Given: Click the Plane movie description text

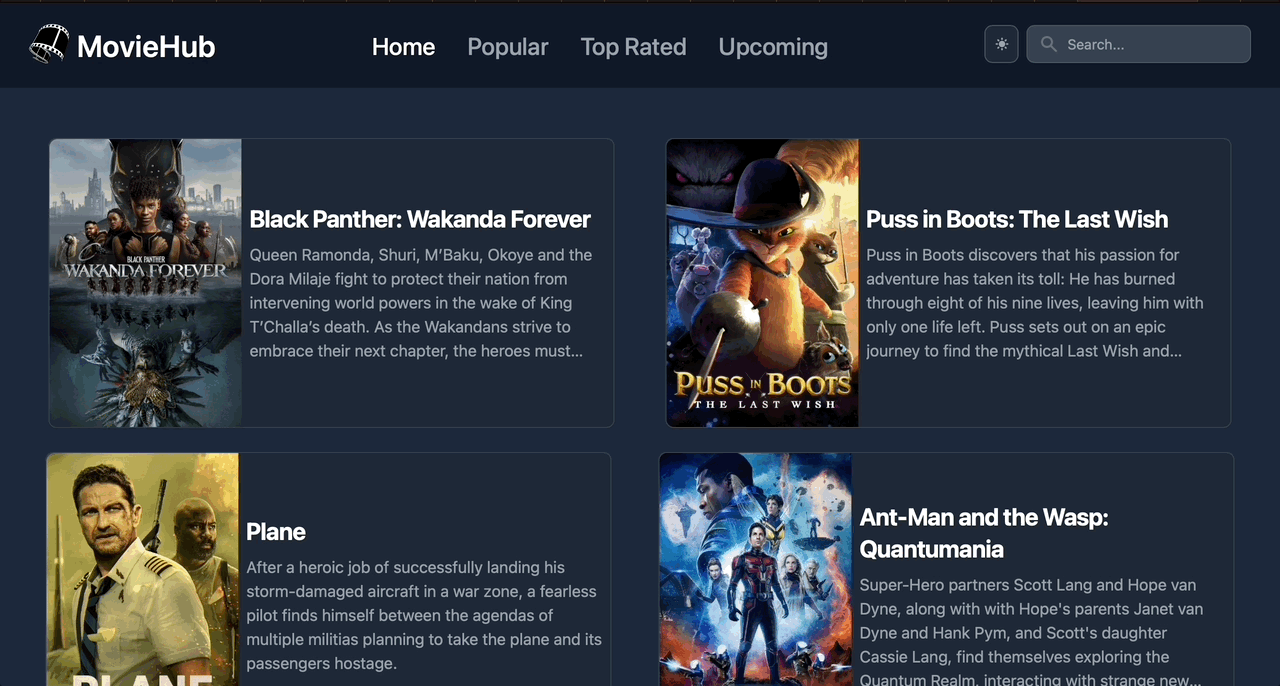Looking at the screenshot, I should [x=424, y=615].
